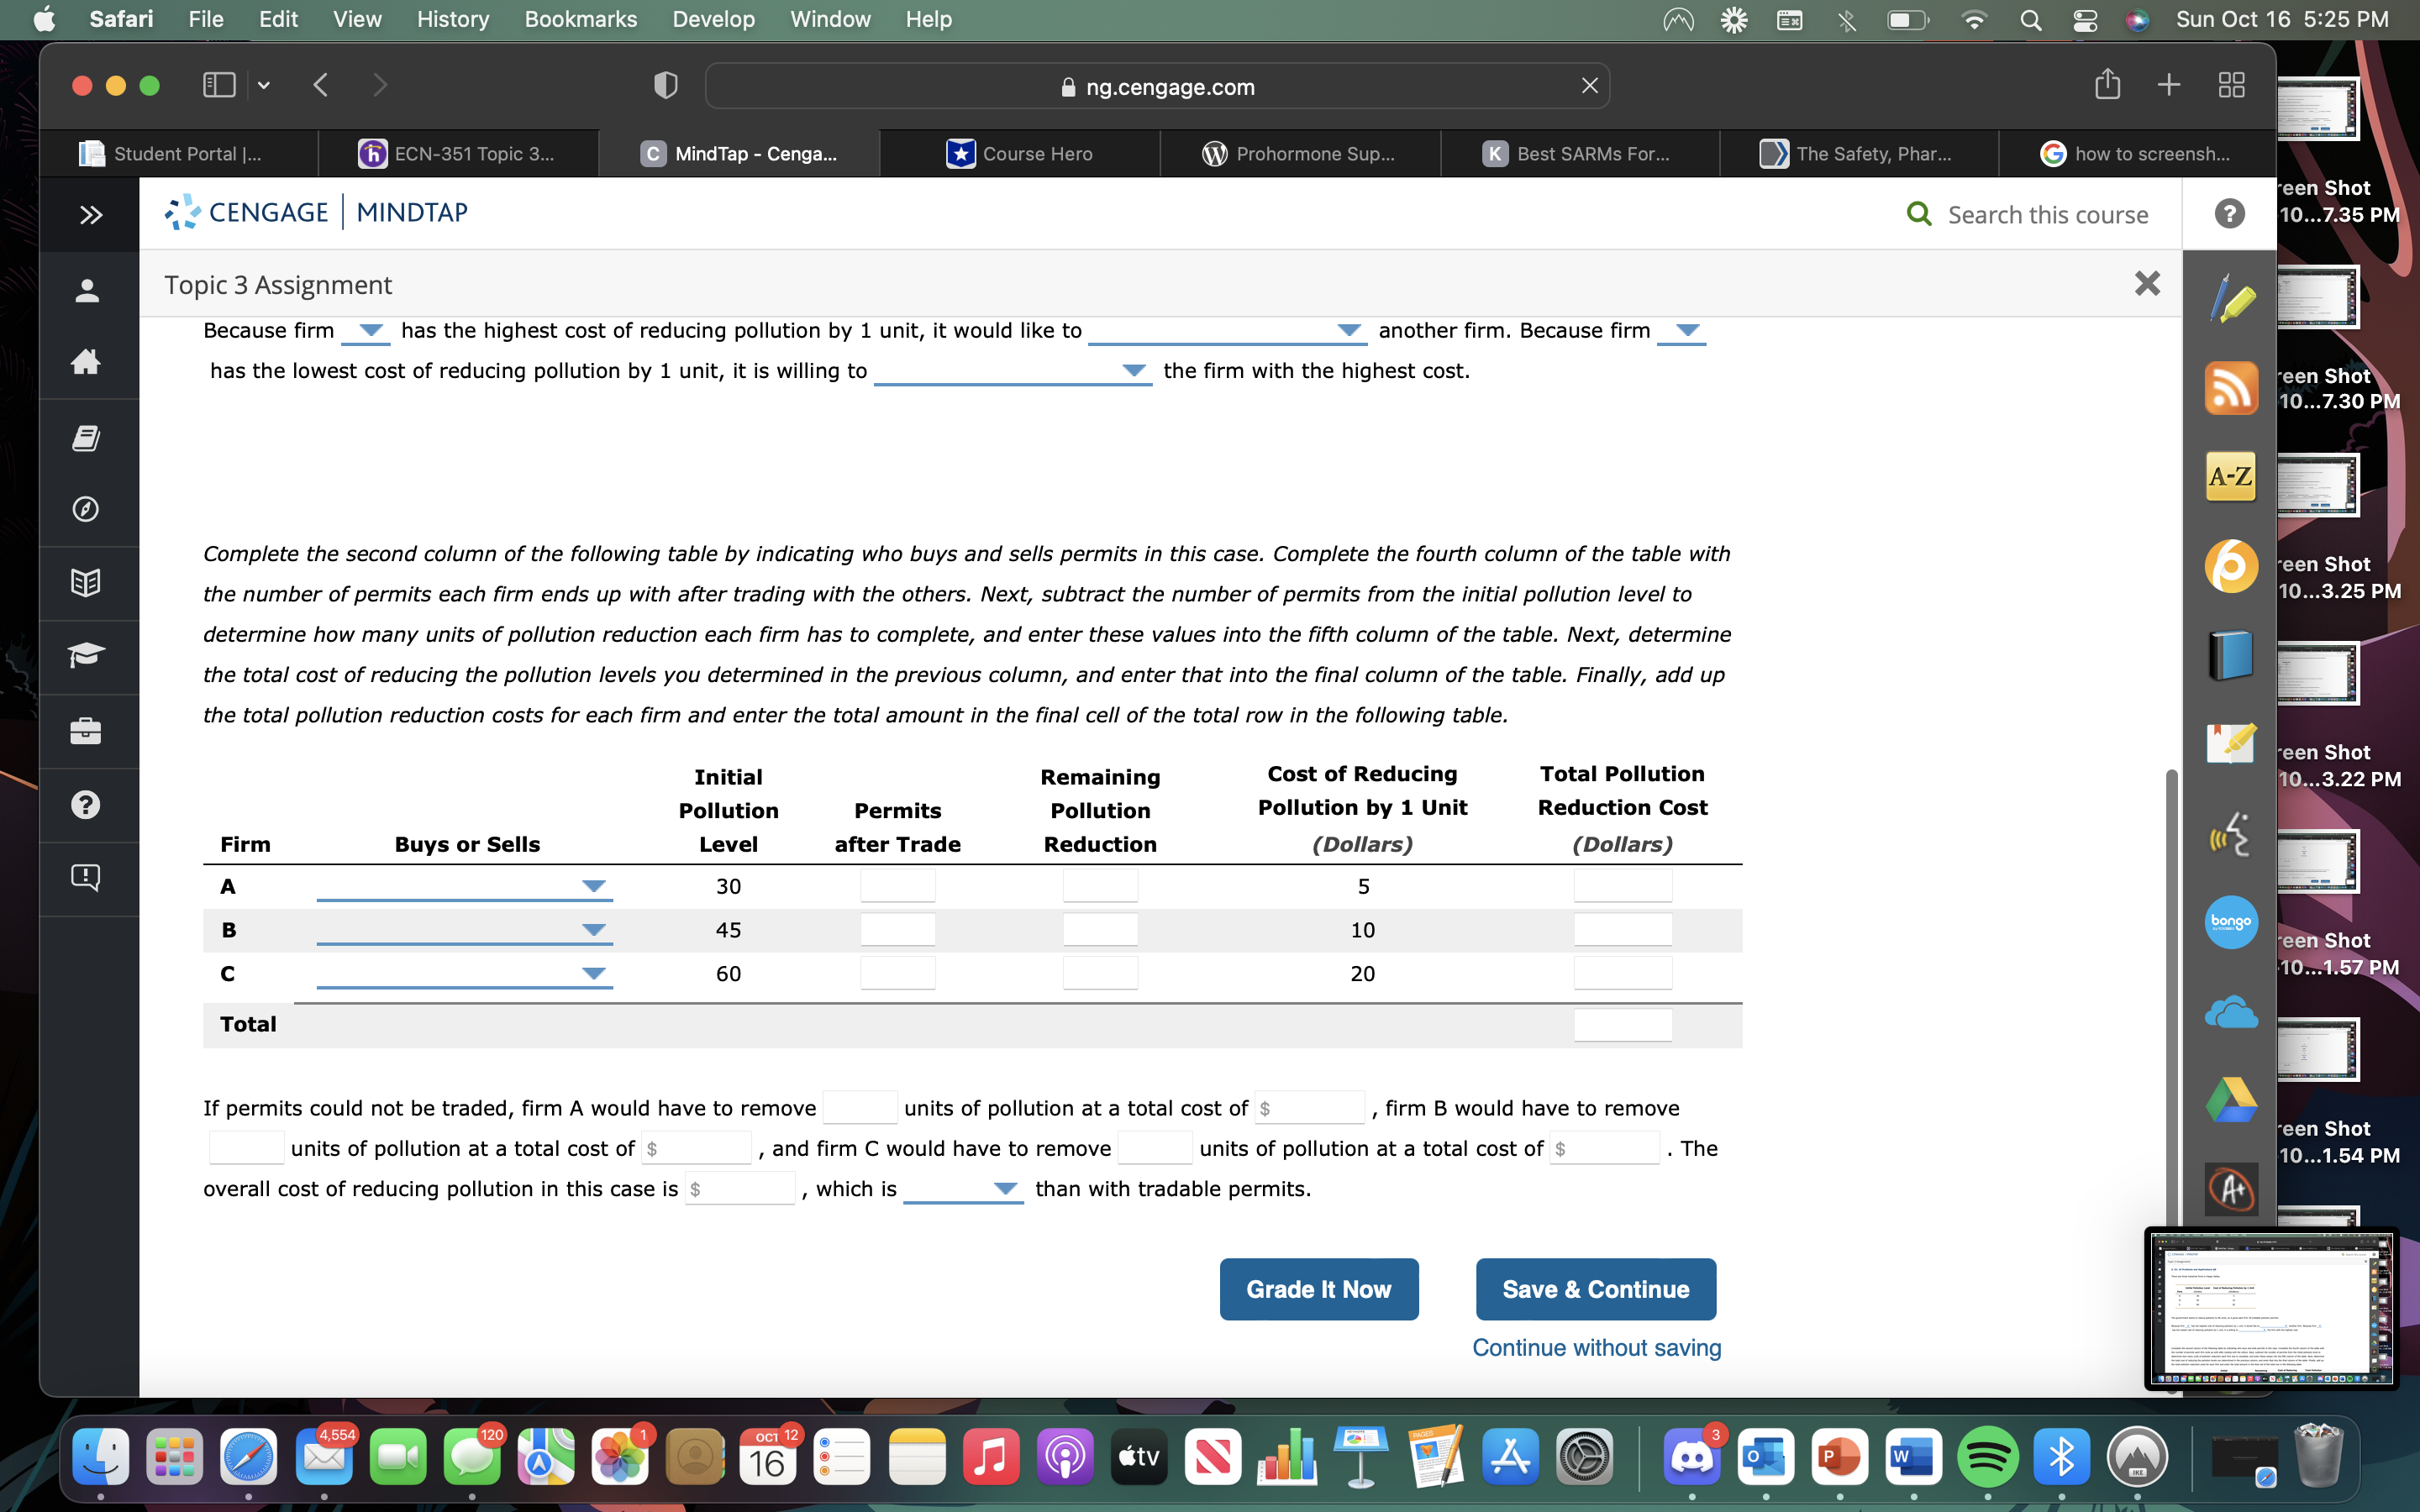
Task: Open the RSS feed tool on the right
Action: (2231, 388)
